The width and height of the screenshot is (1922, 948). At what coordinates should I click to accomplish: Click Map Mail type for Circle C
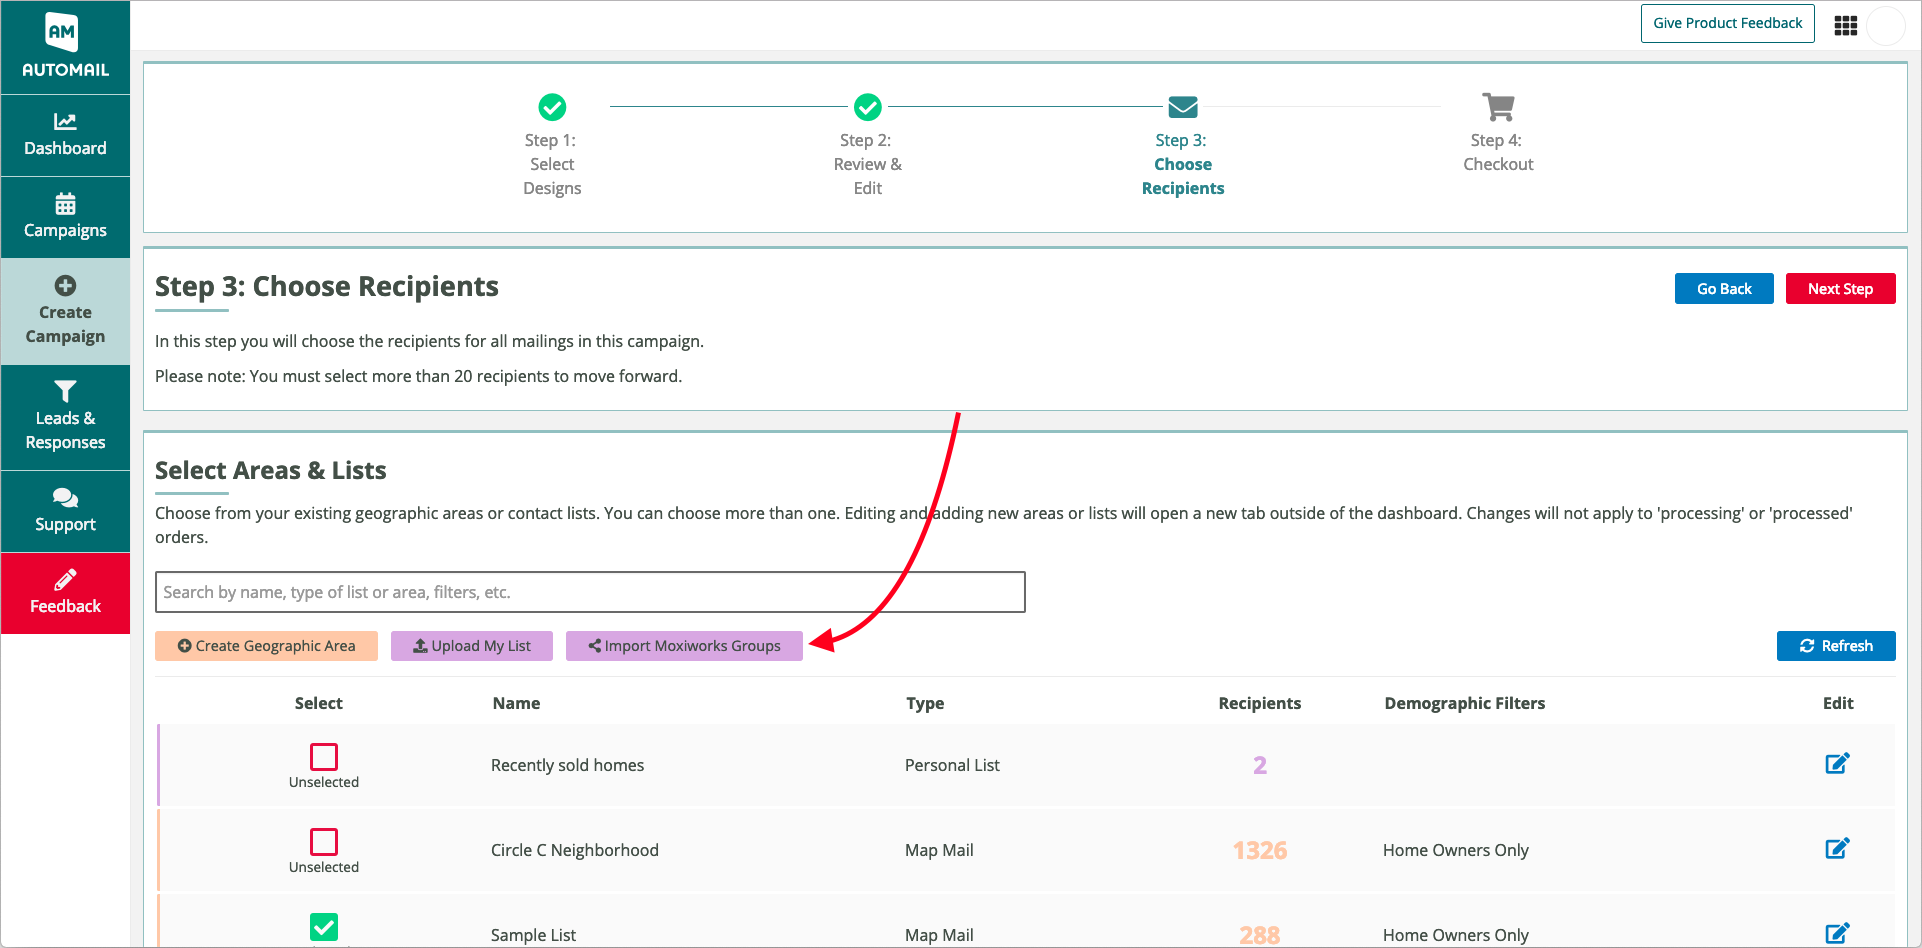point(939,850)
